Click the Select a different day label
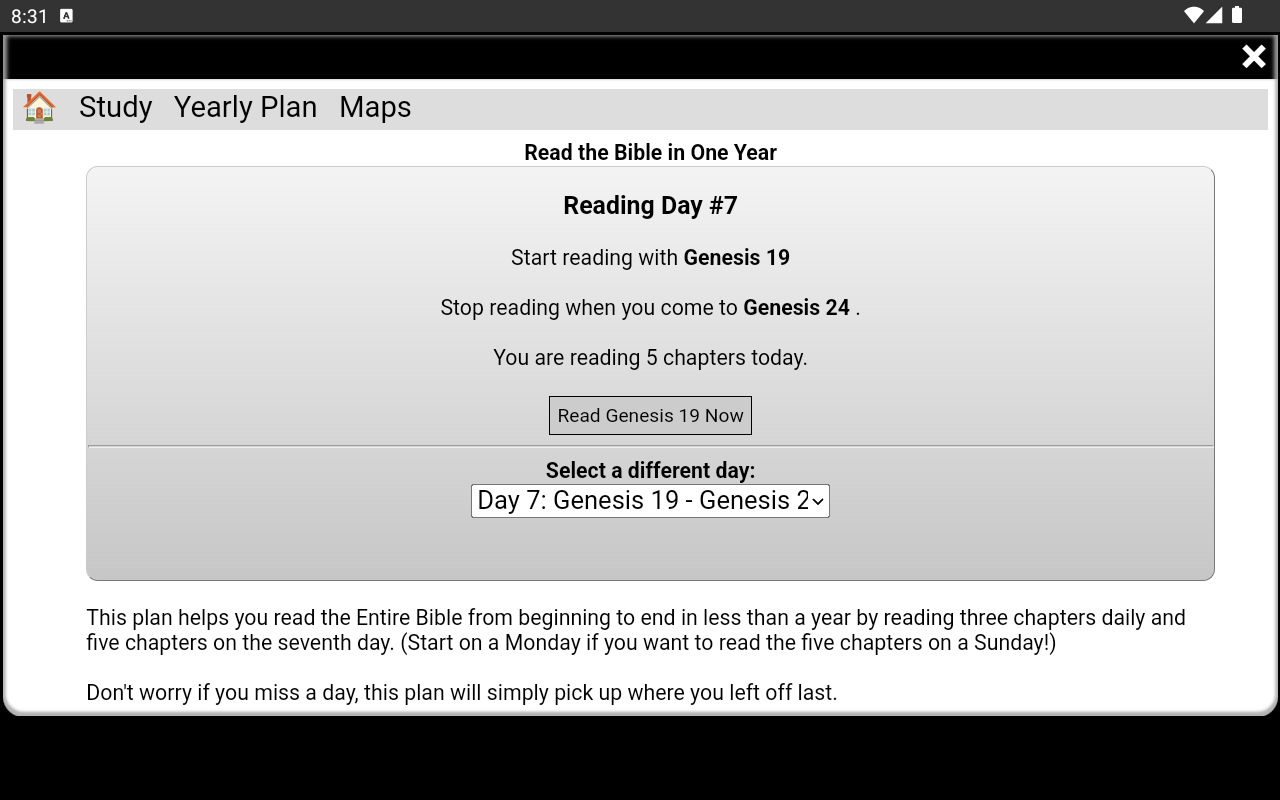Viewport: 1280px width, 800px height. [650, 470]
